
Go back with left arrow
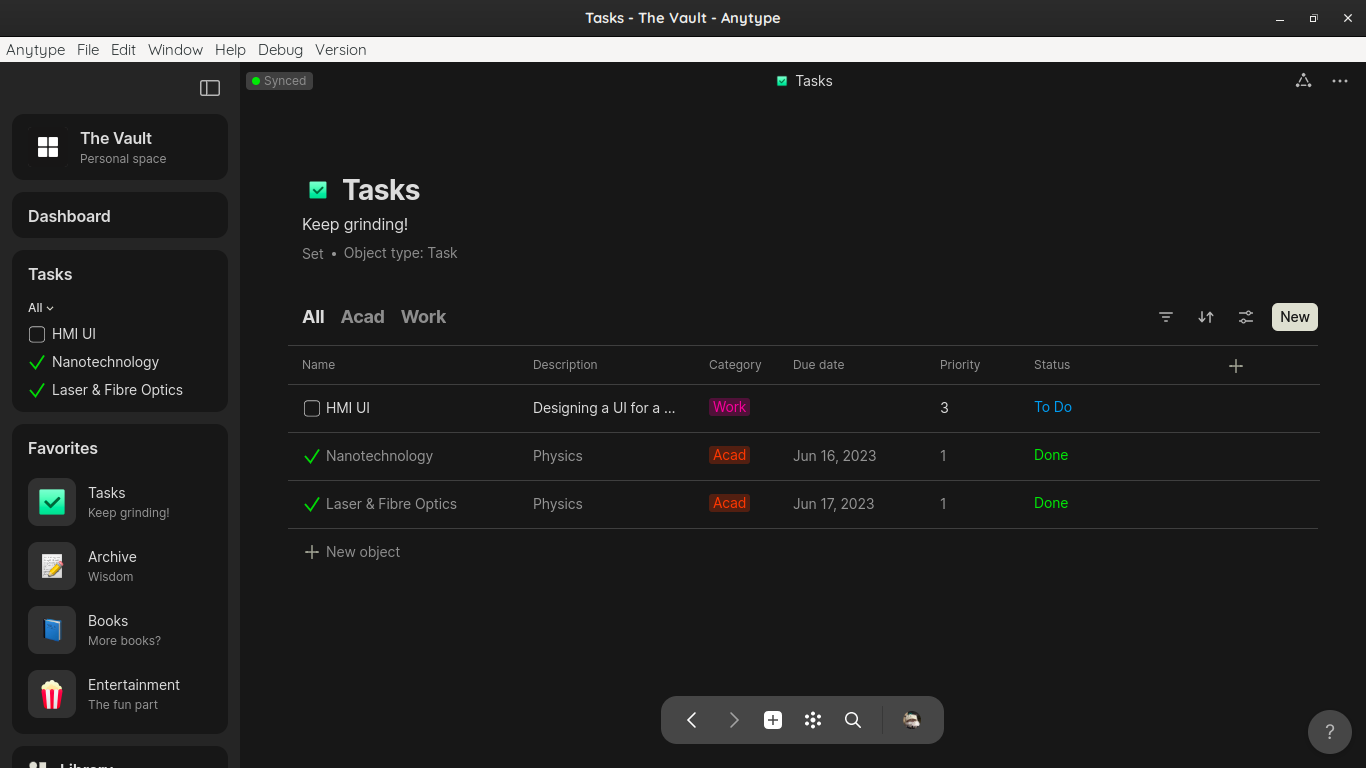click(692, 720)
